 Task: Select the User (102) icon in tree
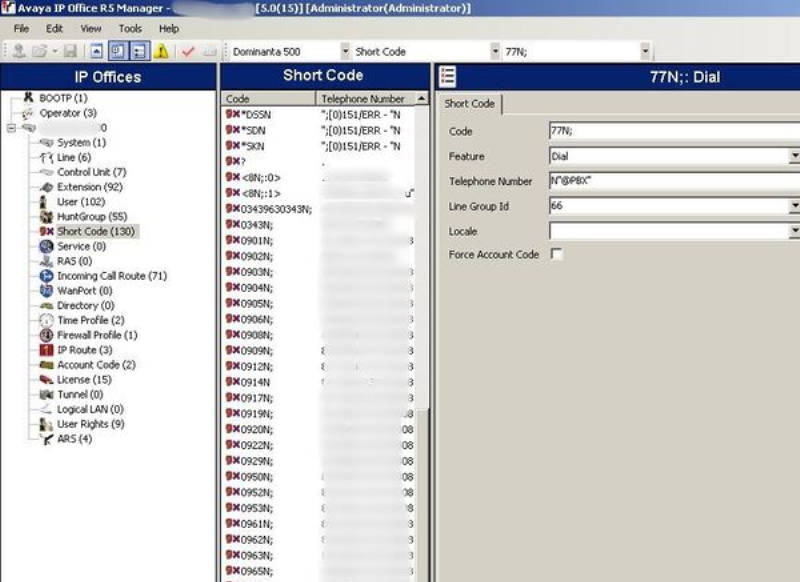click(45, 201)
